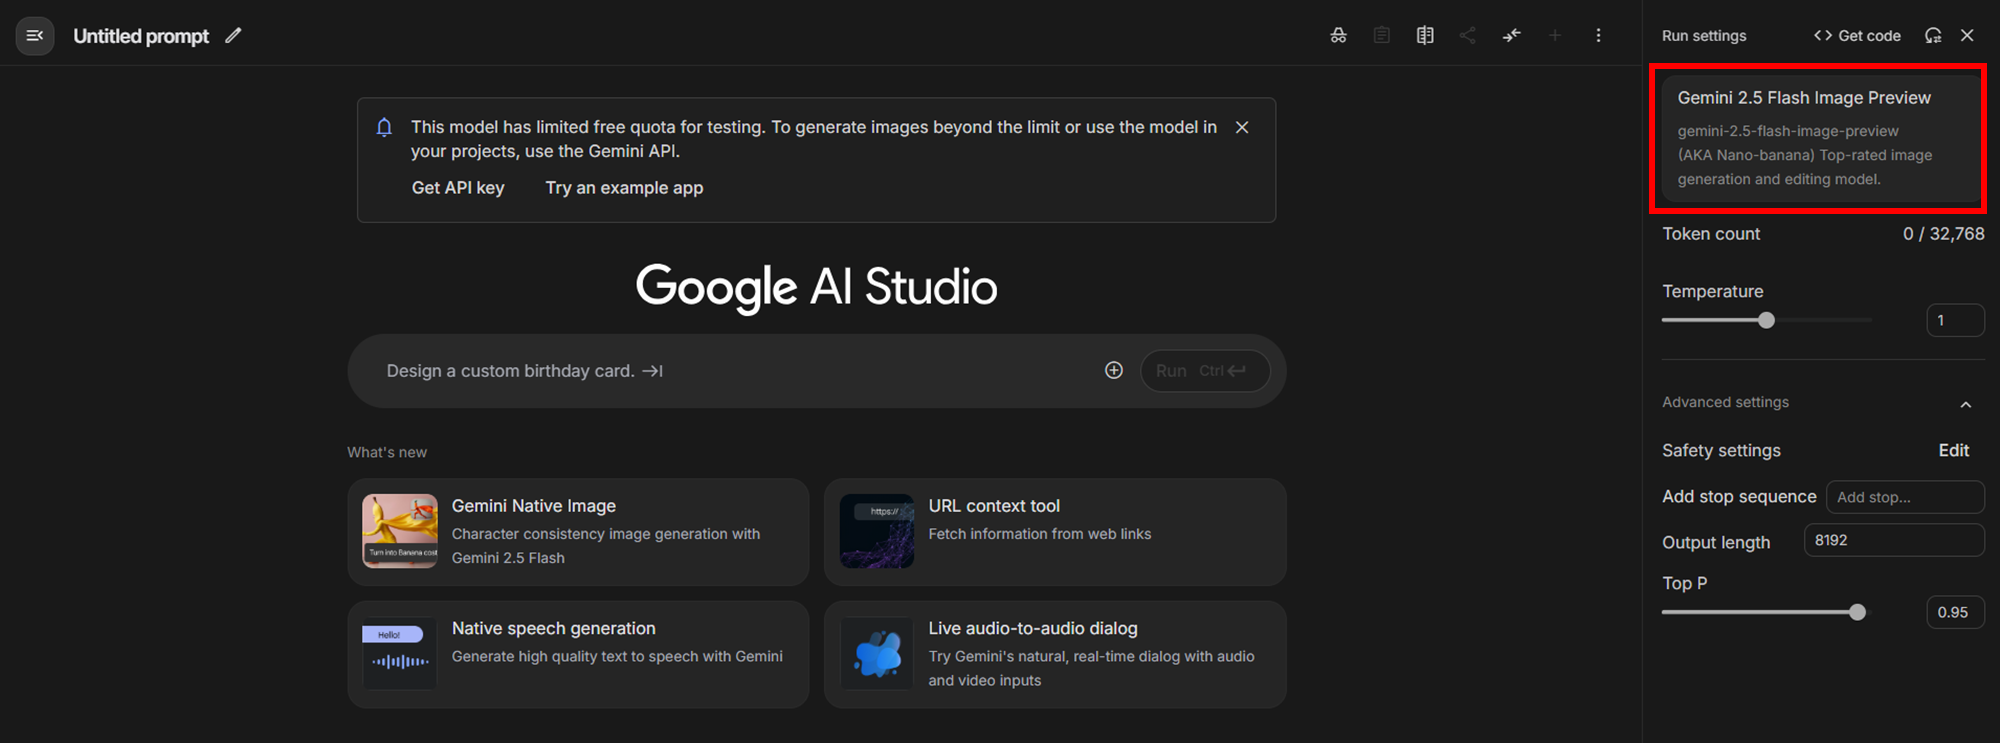Click the Output length field

point(1894,540)
